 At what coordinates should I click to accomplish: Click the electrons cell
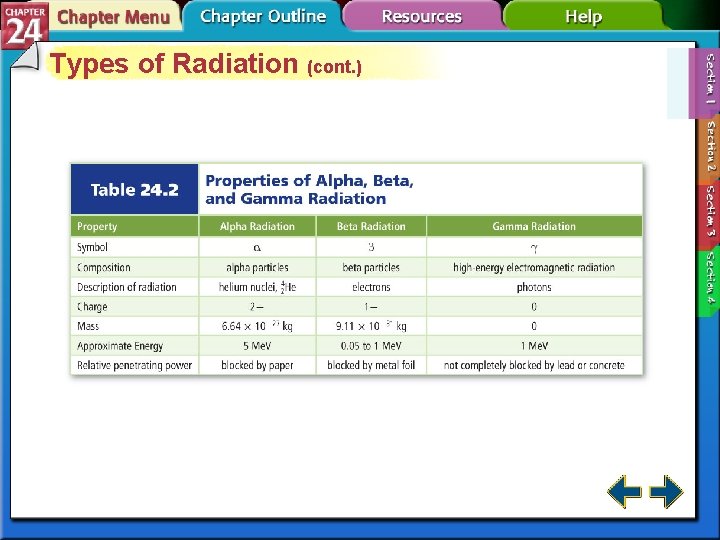point(371,287)
